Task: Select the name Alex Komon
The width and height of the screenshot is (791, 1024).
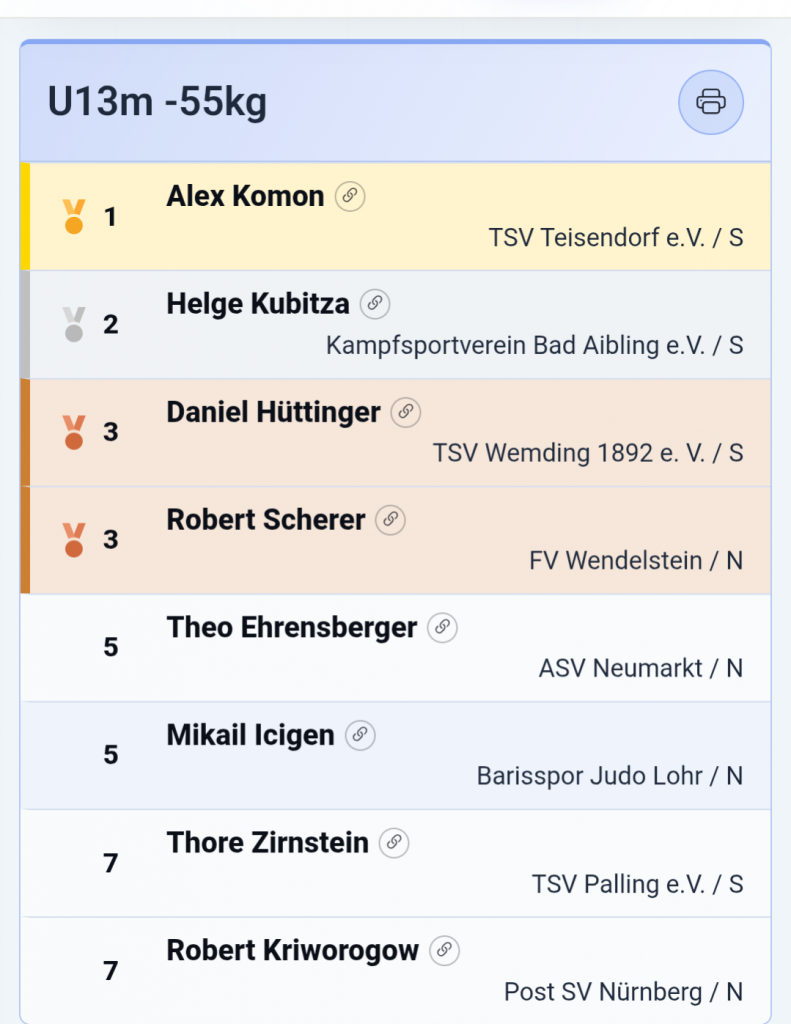Action: pos(245,196)
